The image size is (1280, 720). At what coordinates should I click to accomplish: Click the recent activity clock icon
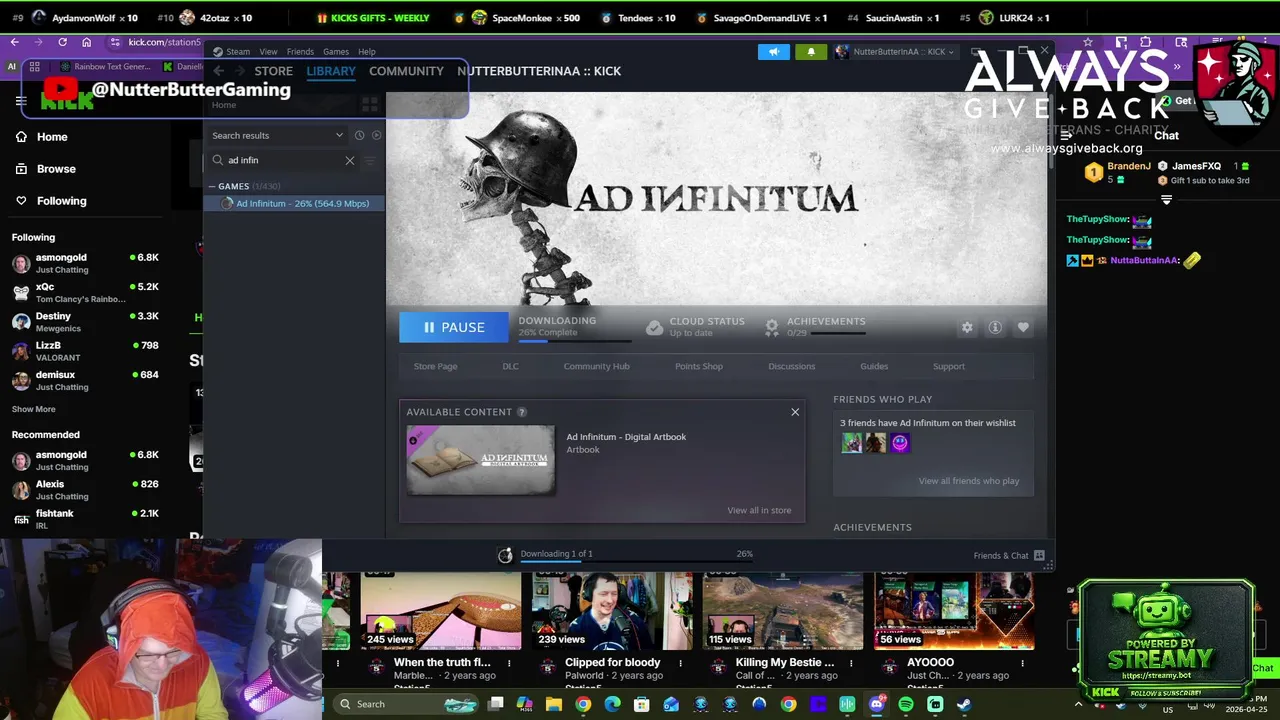click(x=359, y=135)
